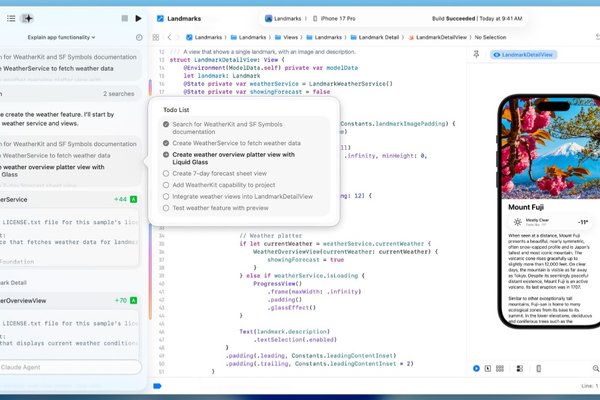This screenshot has width=600, height=400.
Task: Click Text(landmark.description) code line
Action: point(284,331)
